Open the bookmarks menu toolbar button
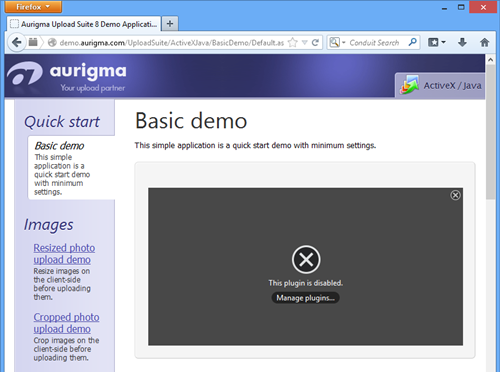 (x=436, y=42)
